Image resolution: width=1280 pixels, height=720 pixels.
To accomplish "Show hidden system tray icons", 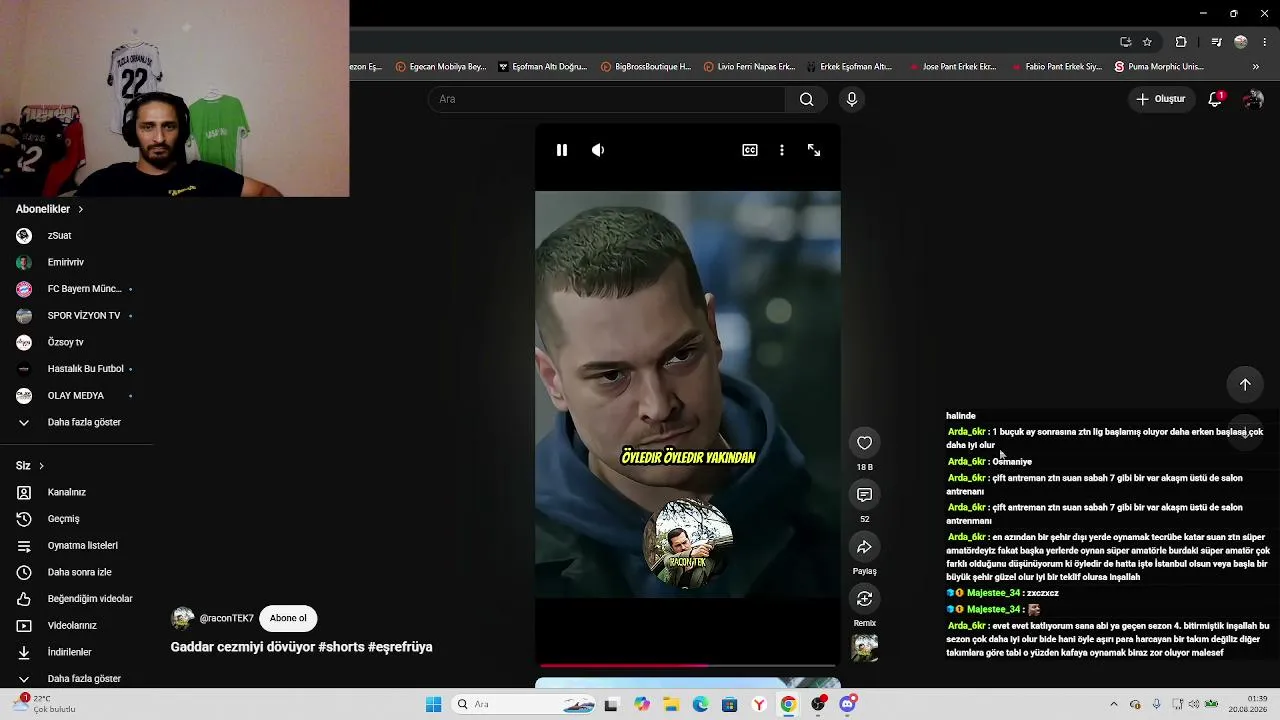I will point(1114,704).
